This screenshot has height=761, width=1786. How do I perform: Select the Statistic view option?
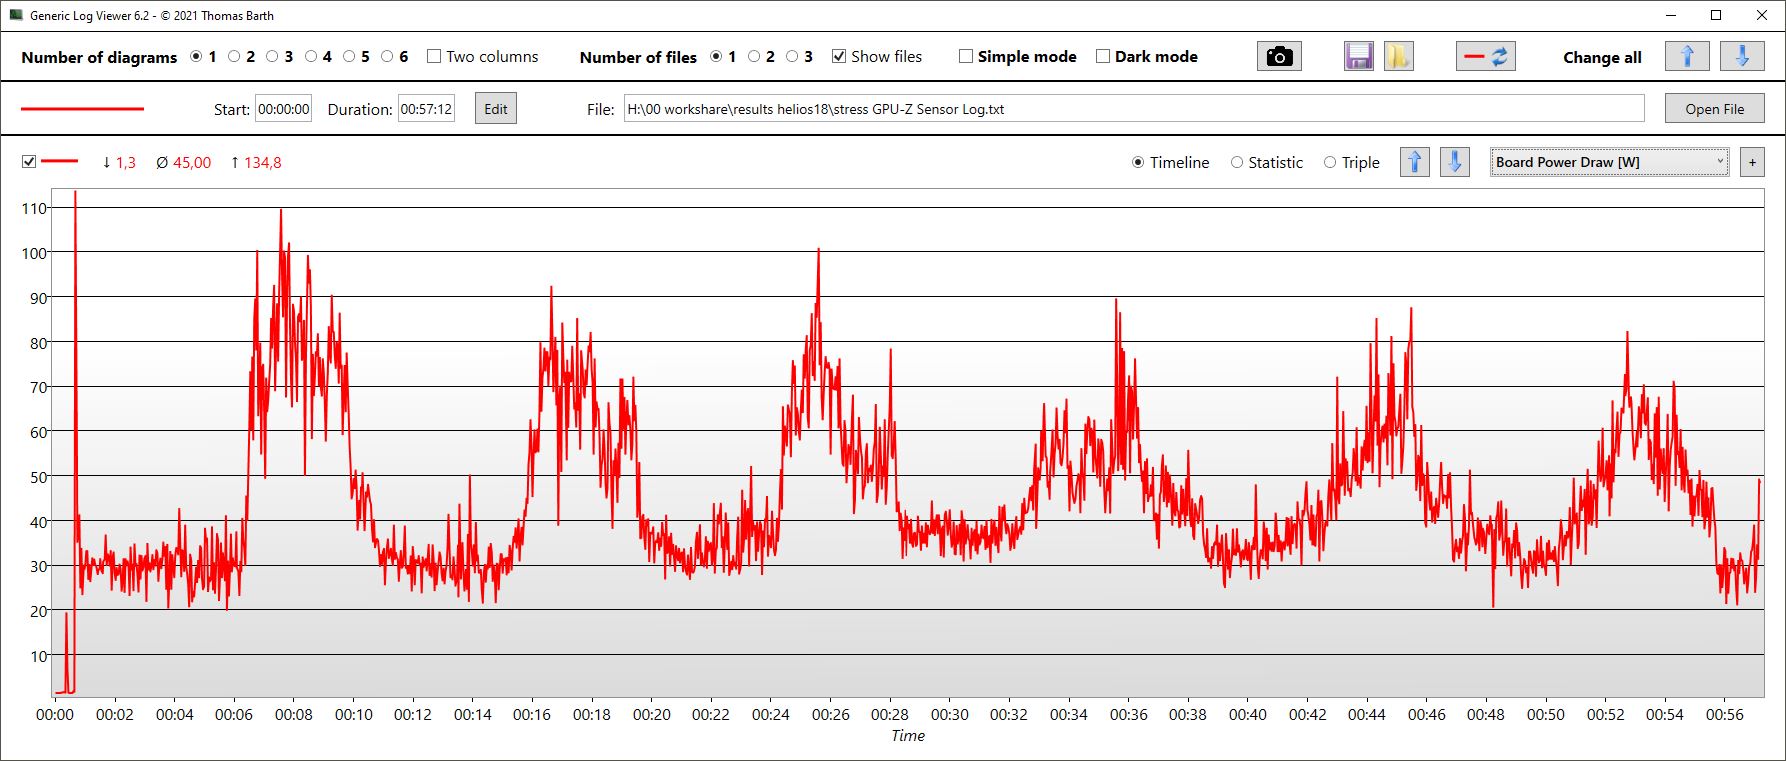[x=1237, y=163]
